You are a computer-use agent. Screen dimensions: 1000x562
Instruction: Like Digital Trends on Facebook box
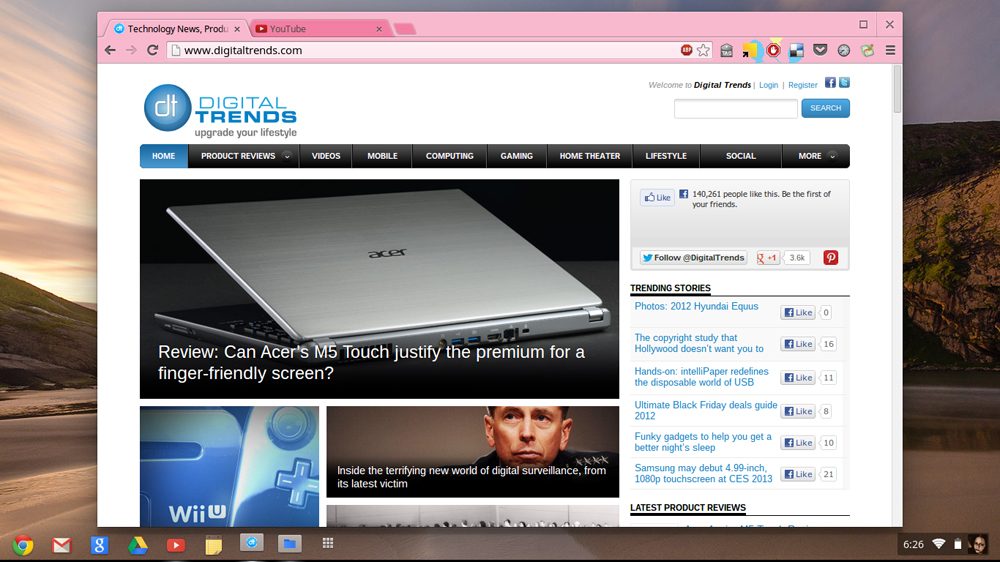(x=658, y=197)
